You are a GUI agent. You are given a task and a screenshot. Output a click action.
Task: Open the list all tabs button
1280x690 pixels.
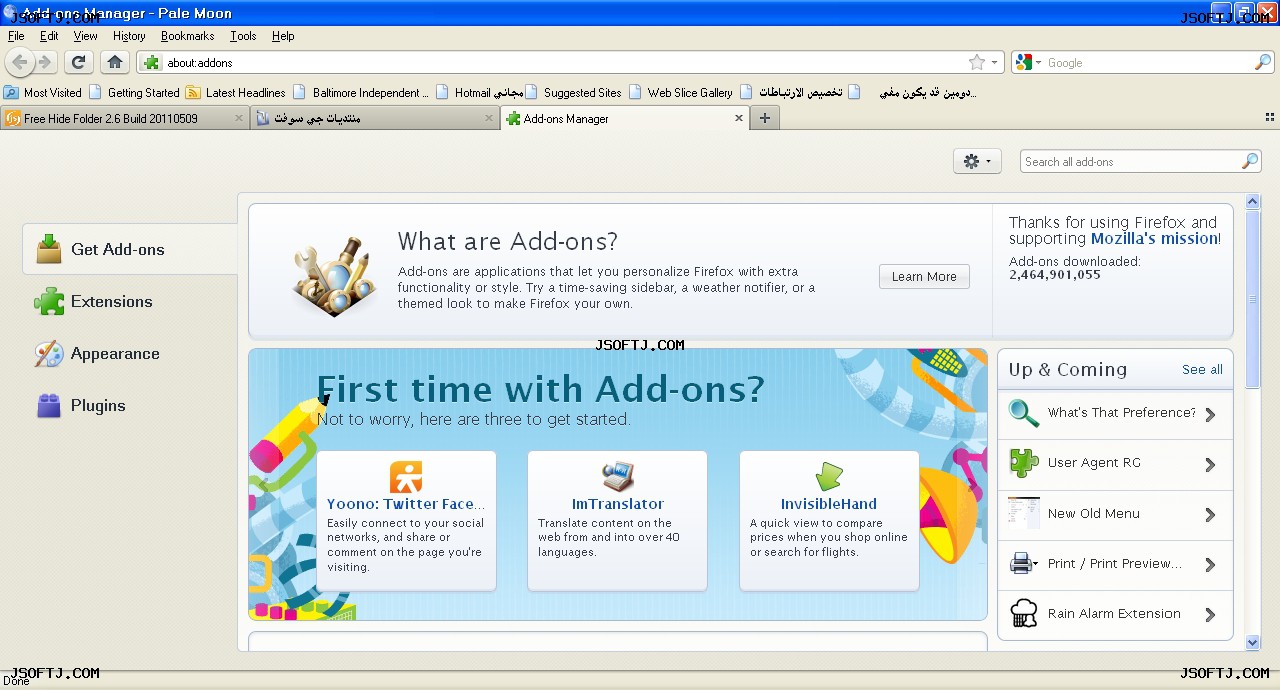[1269, 118]
